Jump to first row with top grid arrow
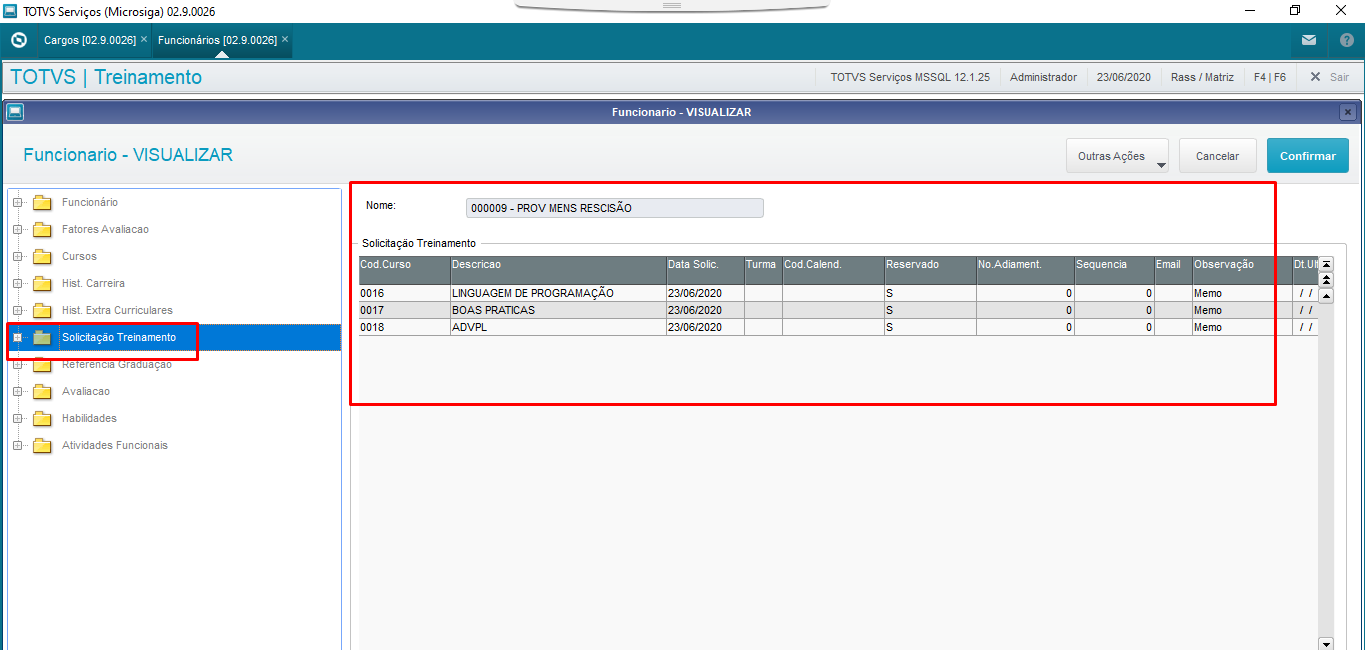 pos(1327,264)
